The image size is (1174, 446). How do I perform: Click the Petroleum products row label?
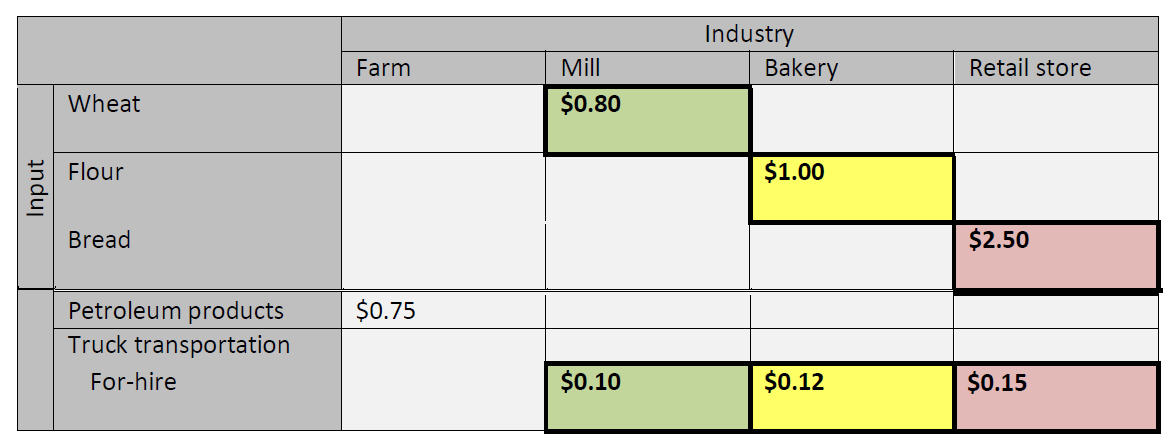tap(176, 311)
